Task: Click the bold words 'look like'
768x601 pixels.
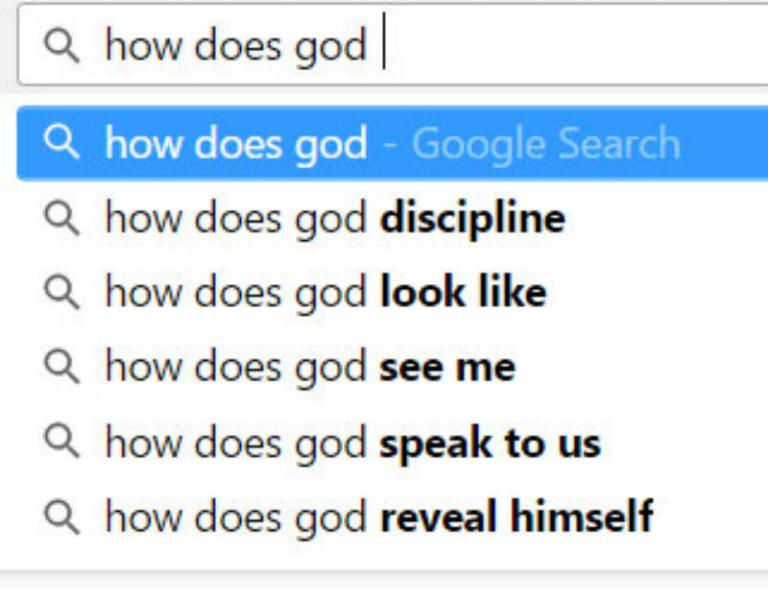Action: tap(463, 292)
